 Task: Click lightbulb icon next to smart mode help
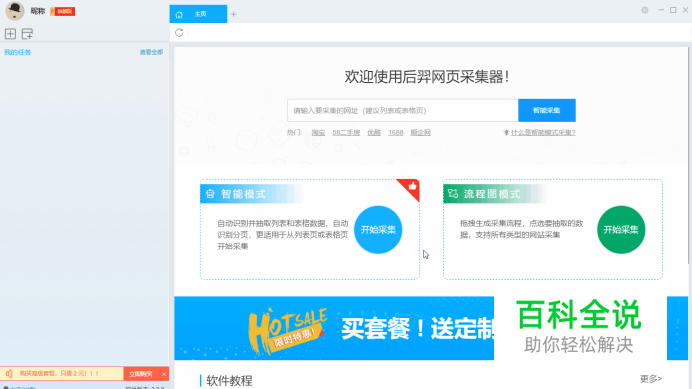pyautogui.click(x=506, y=132)
